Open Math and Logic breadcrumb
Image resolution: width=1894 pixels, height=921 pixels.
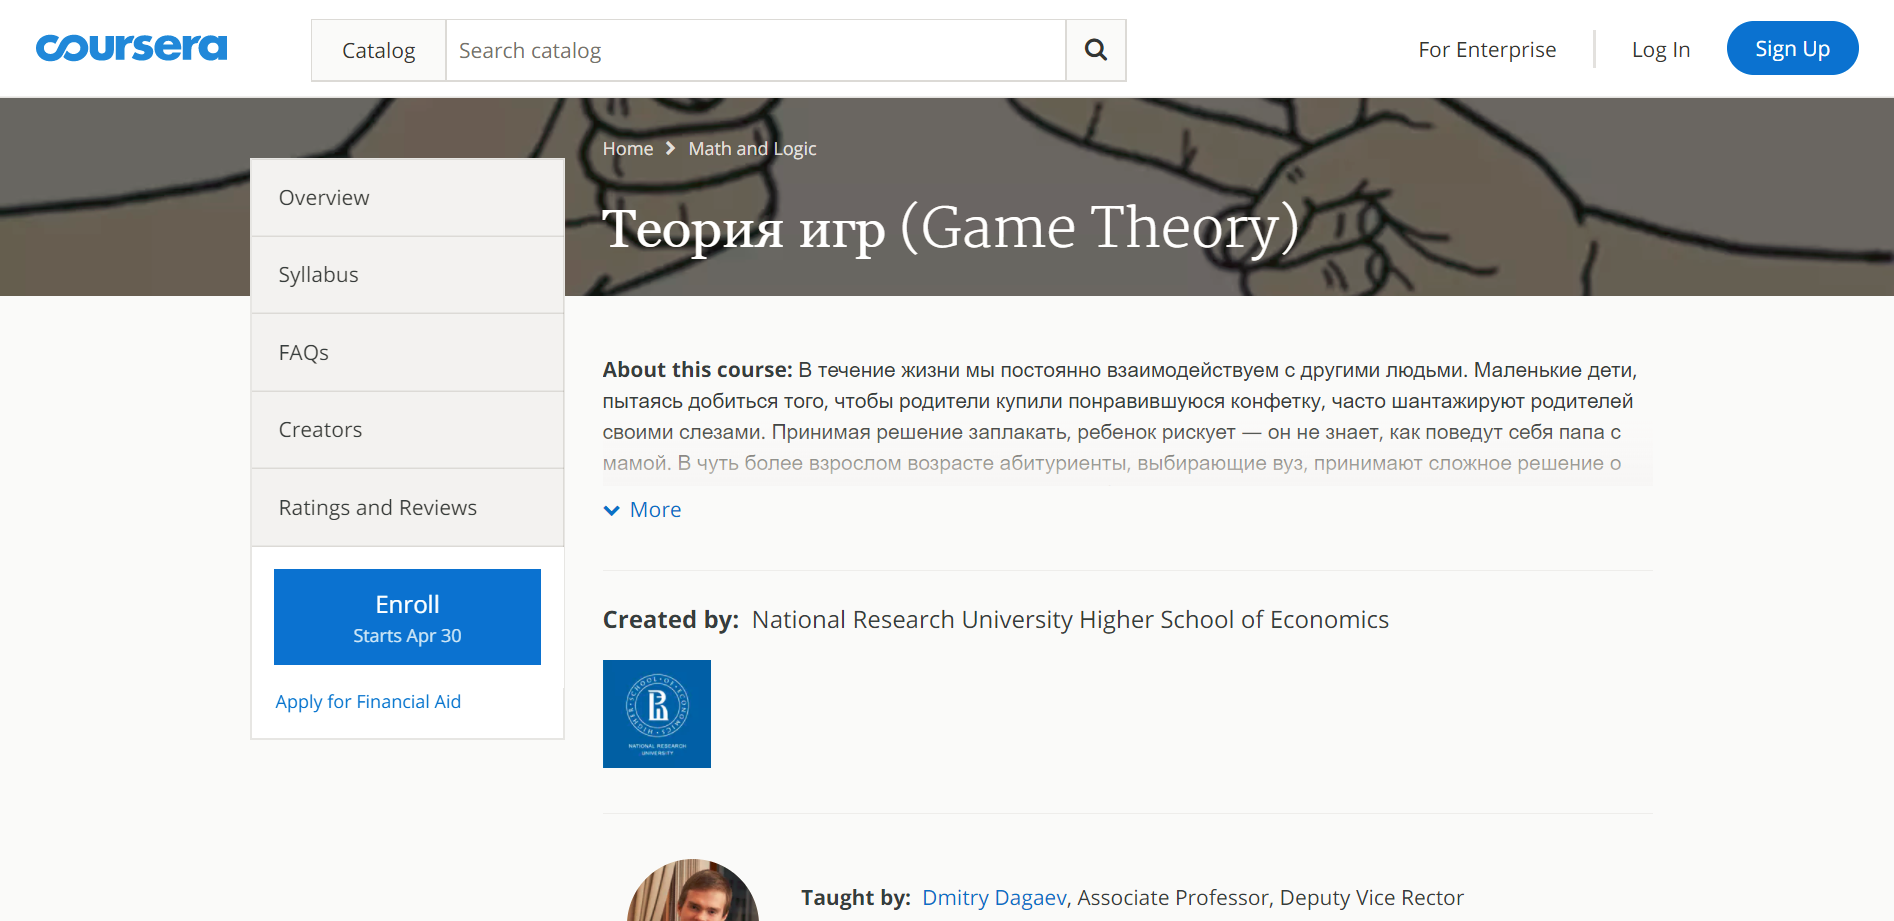(752, 148)
